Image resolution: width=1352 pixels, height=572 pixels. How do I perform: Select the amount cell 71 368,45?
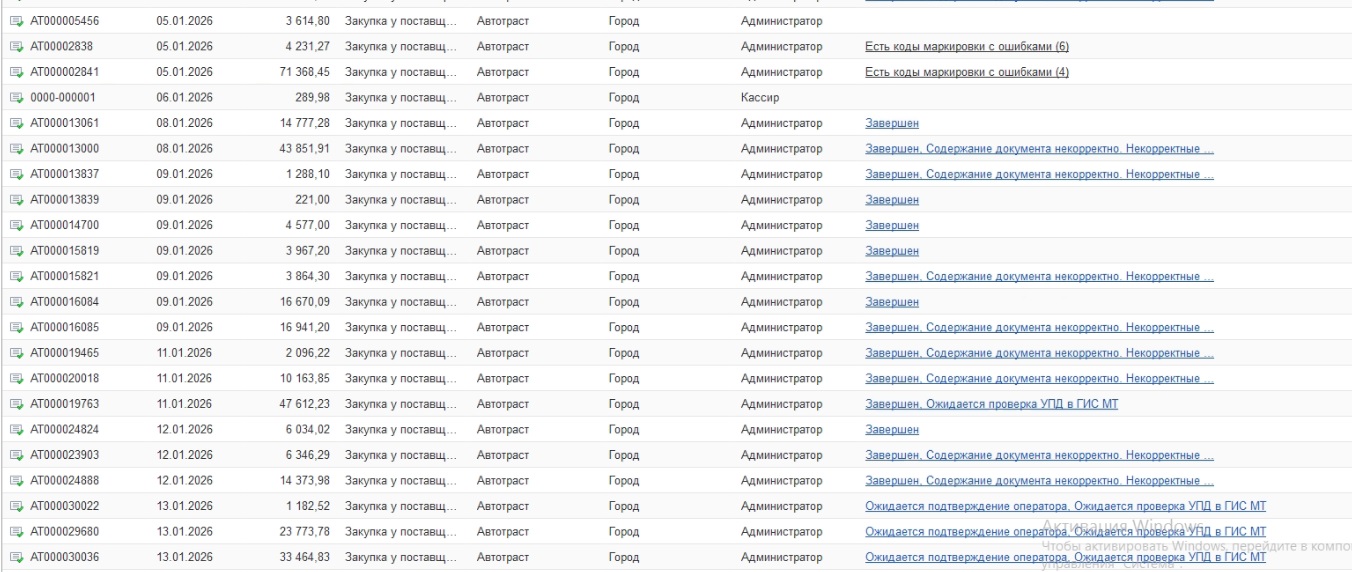tap(304, 72)
